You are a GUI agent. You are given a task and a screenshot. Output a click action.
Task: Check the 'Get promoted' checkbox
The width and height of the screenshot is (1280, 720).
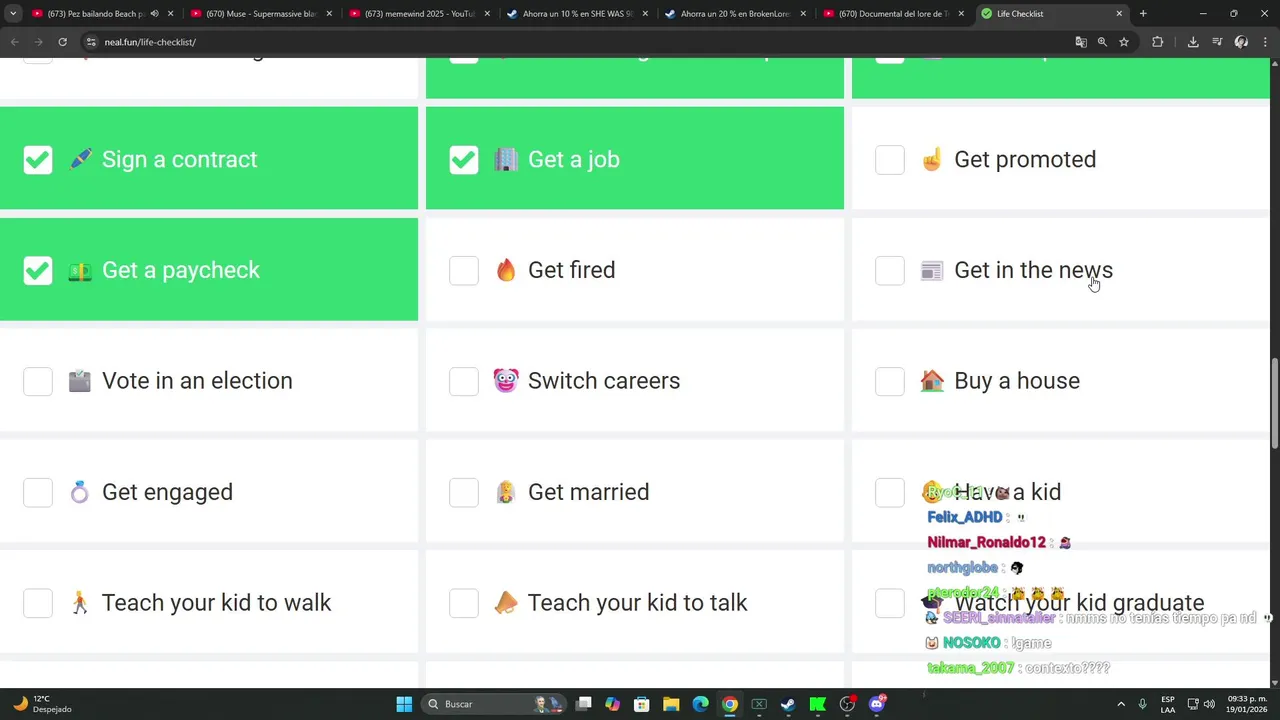(890, 160)
